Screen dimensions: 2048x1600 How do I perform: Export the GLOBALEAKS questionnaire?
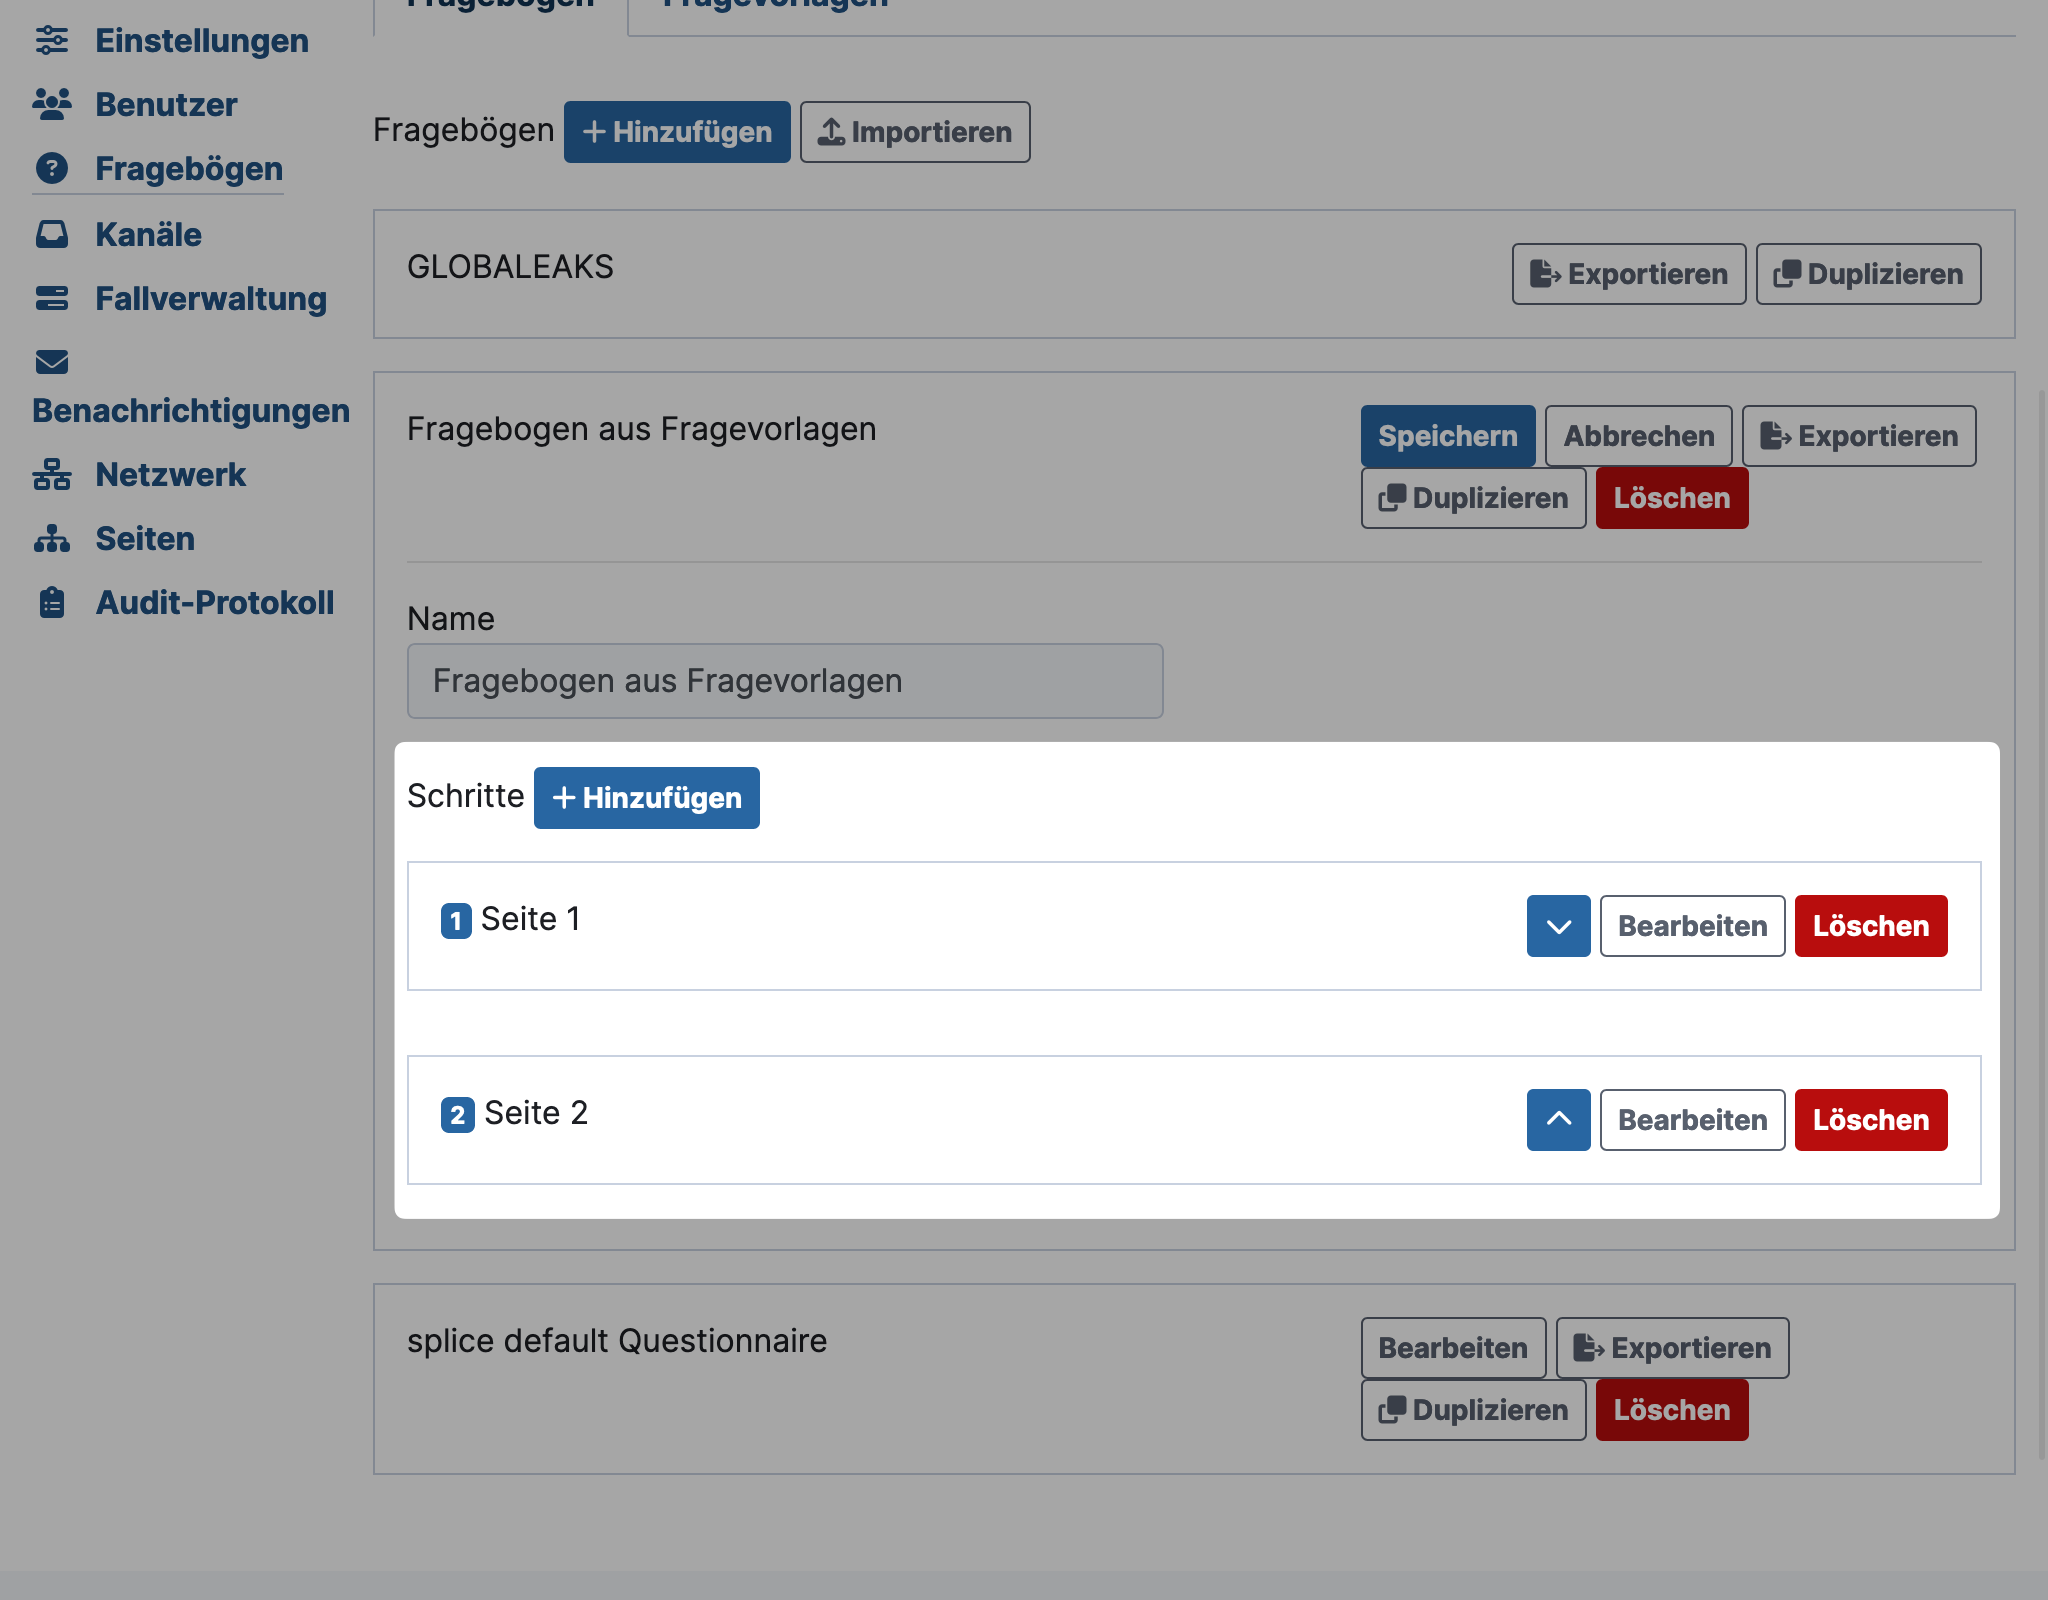(1629, 274)
